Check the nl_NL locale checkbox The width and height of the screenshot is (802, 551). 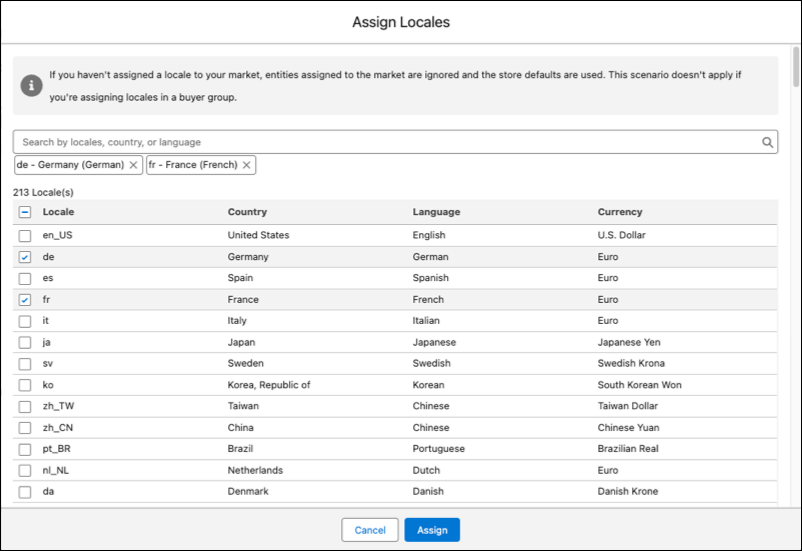25,471
